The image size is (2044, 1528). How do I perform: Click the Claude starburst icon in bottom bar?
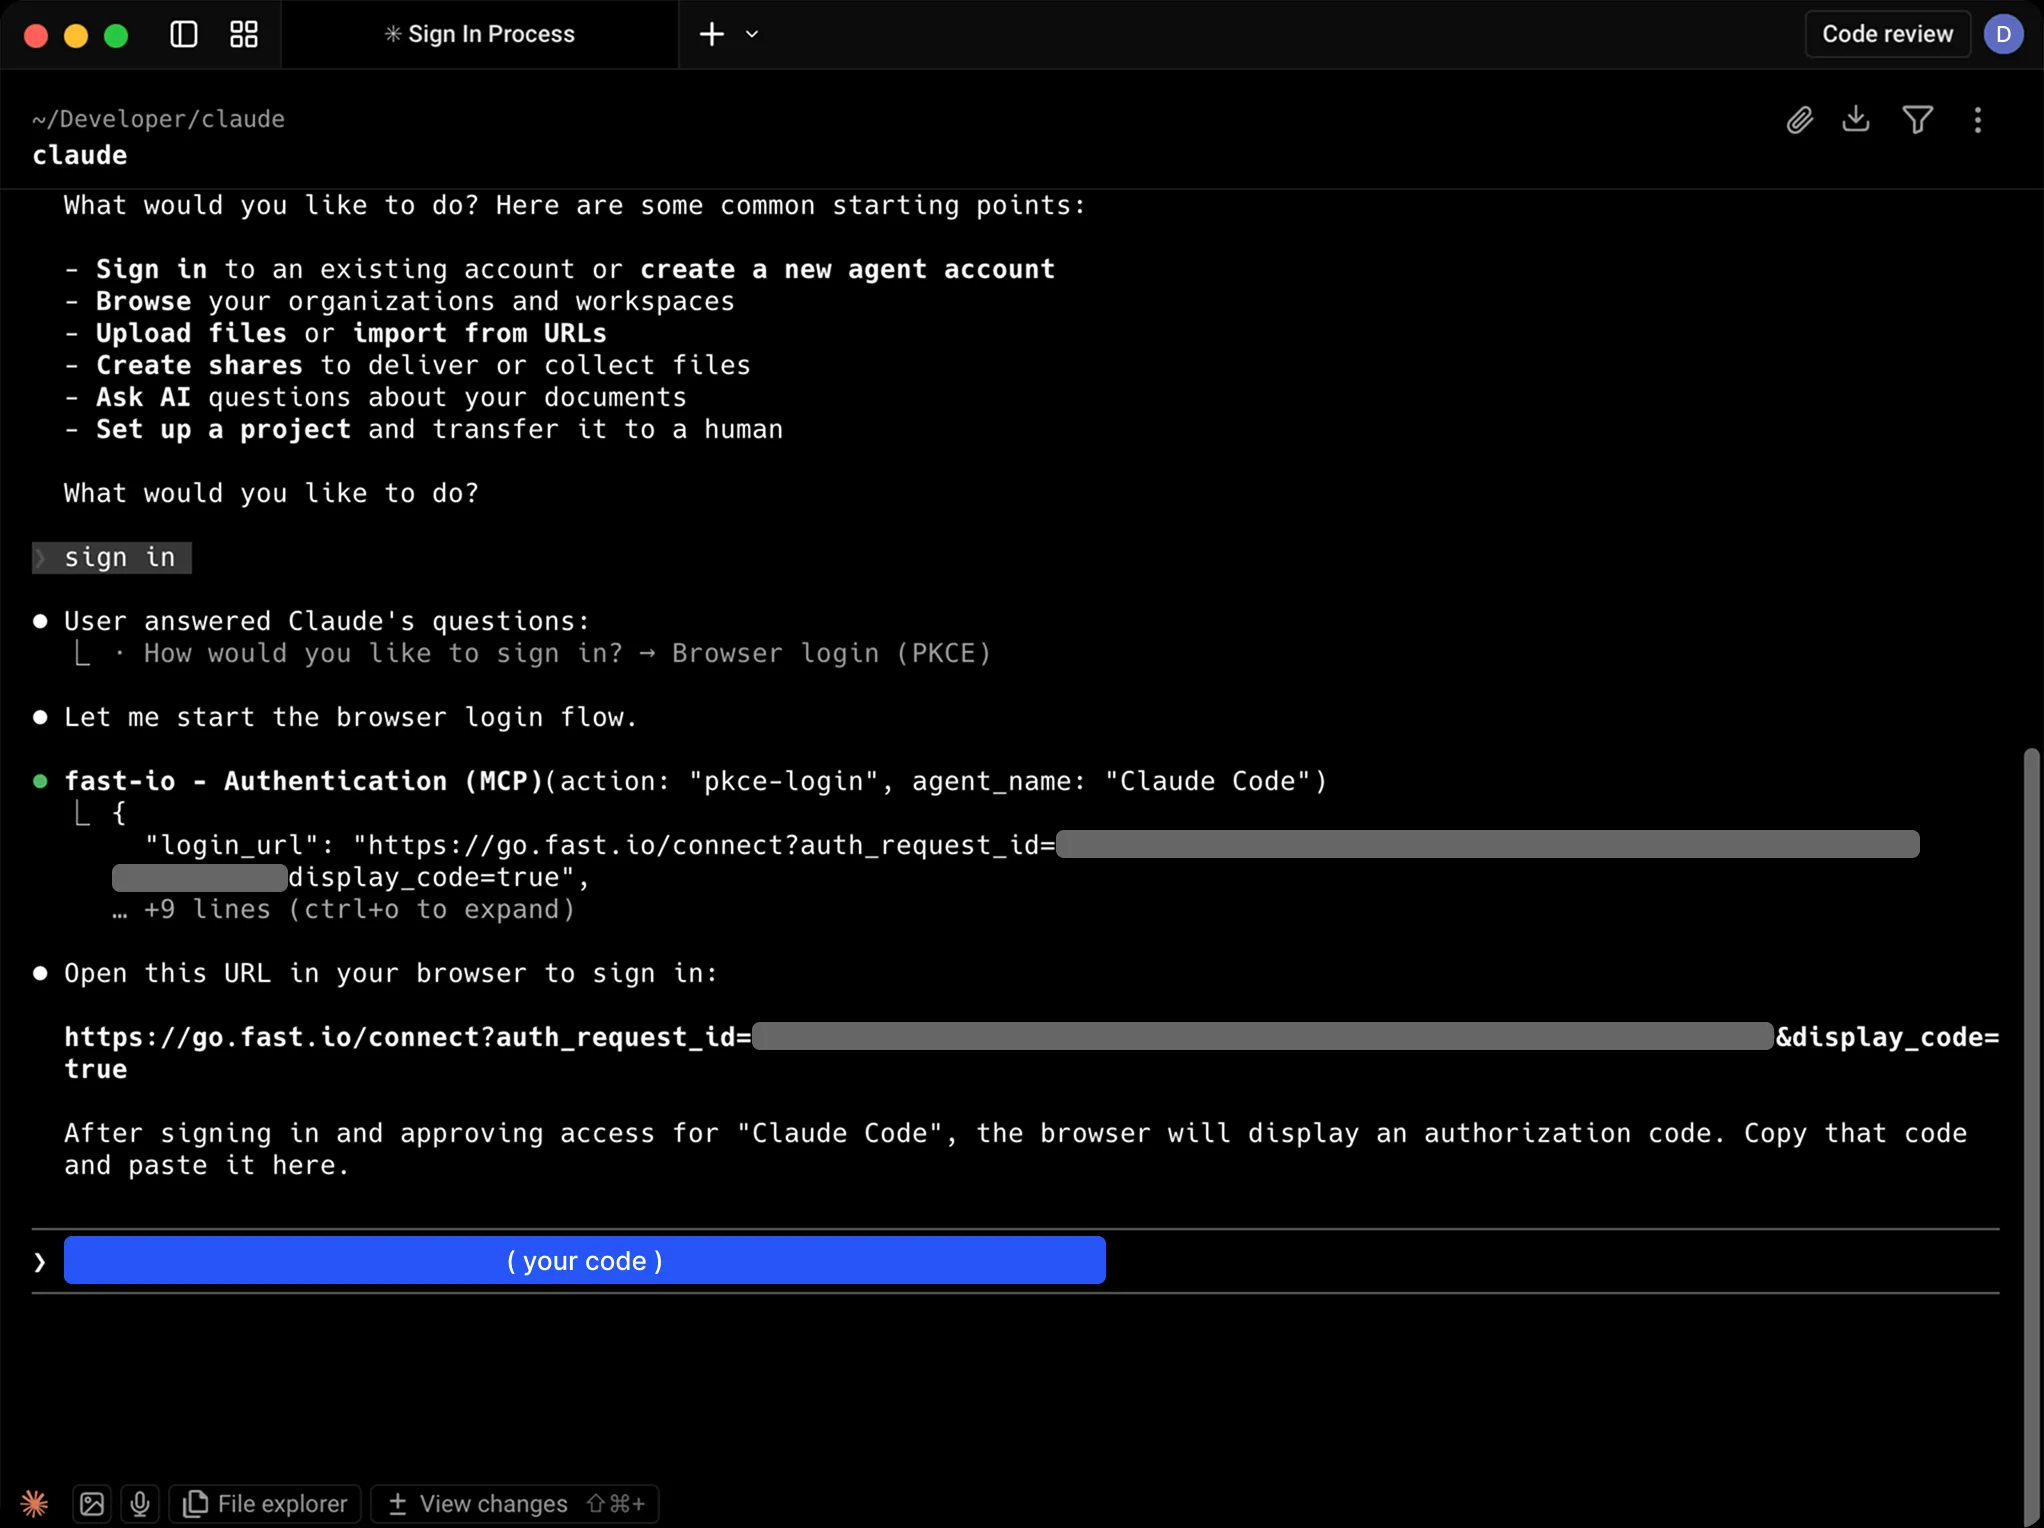pyautogui.click(x=34, y=1503)
